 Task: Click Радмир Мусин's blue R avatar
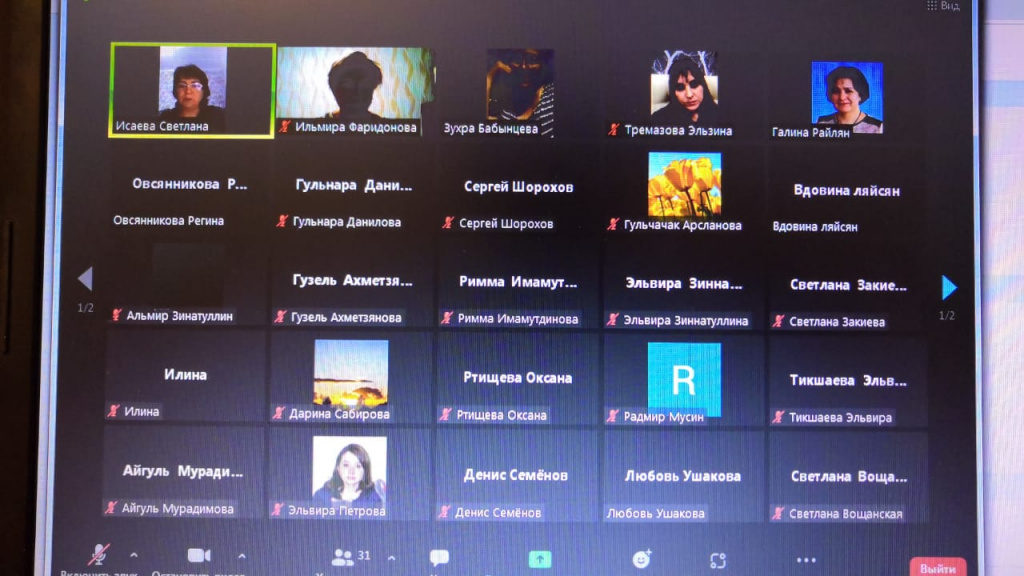tap(684, 380)
